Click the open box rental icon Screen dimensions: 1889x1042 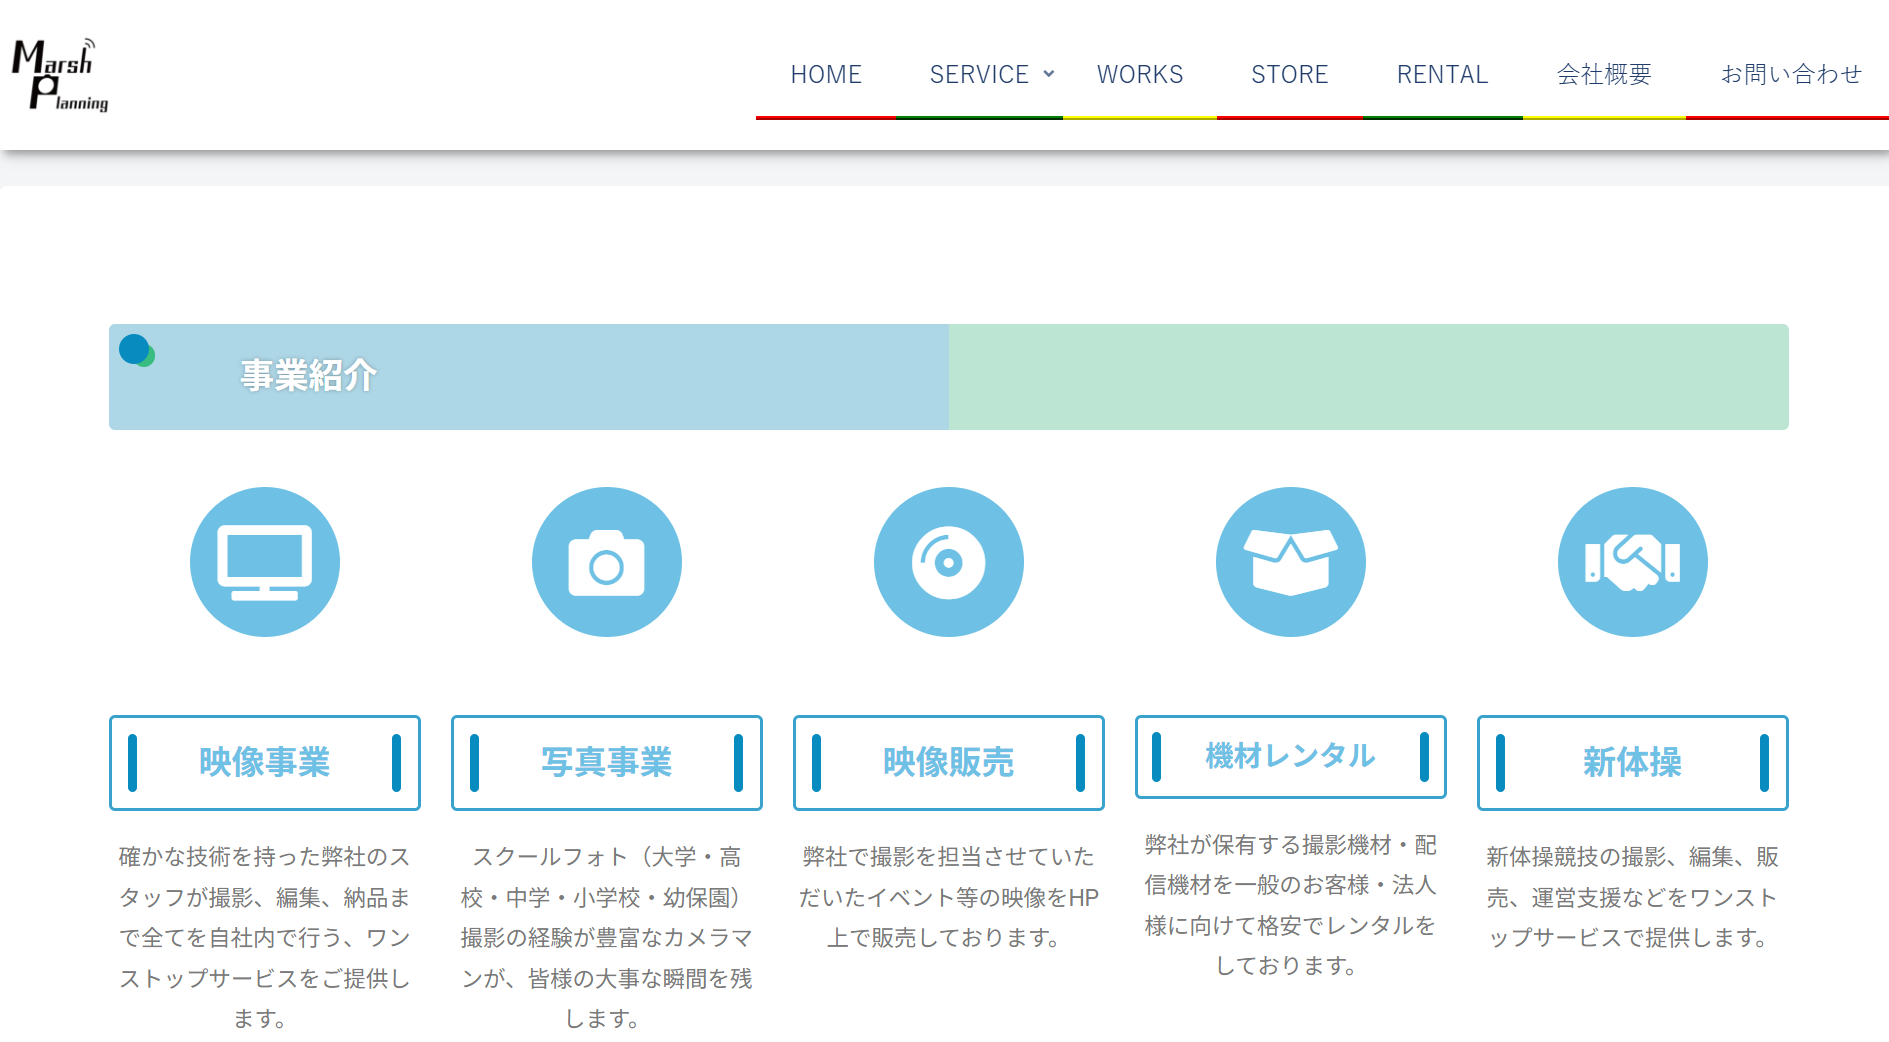(1291, 562)
